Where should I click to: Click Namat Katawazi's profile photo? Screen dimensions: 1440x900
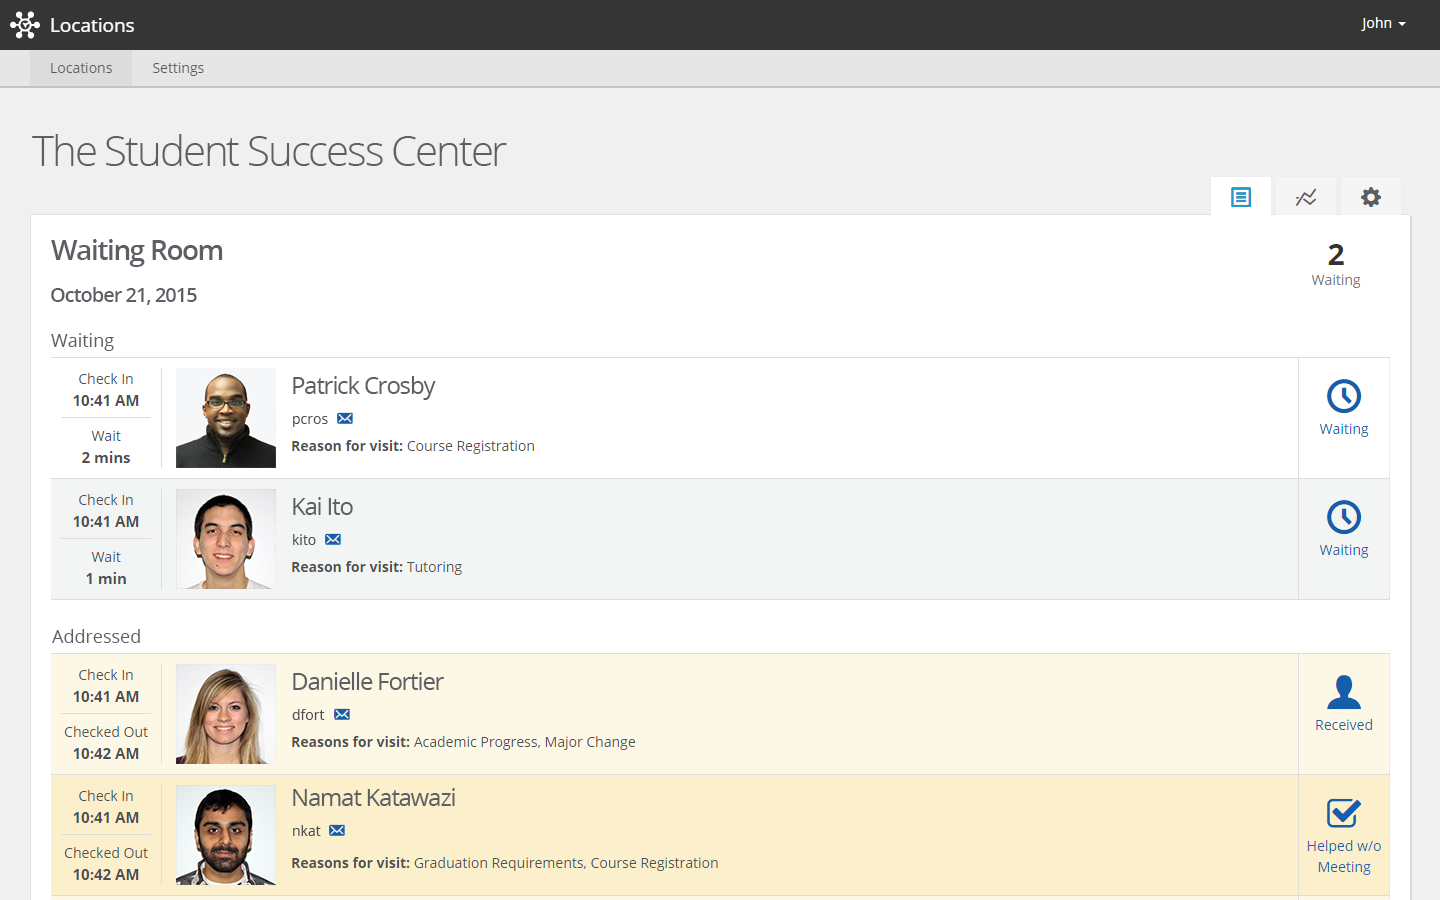coord(226,835)
